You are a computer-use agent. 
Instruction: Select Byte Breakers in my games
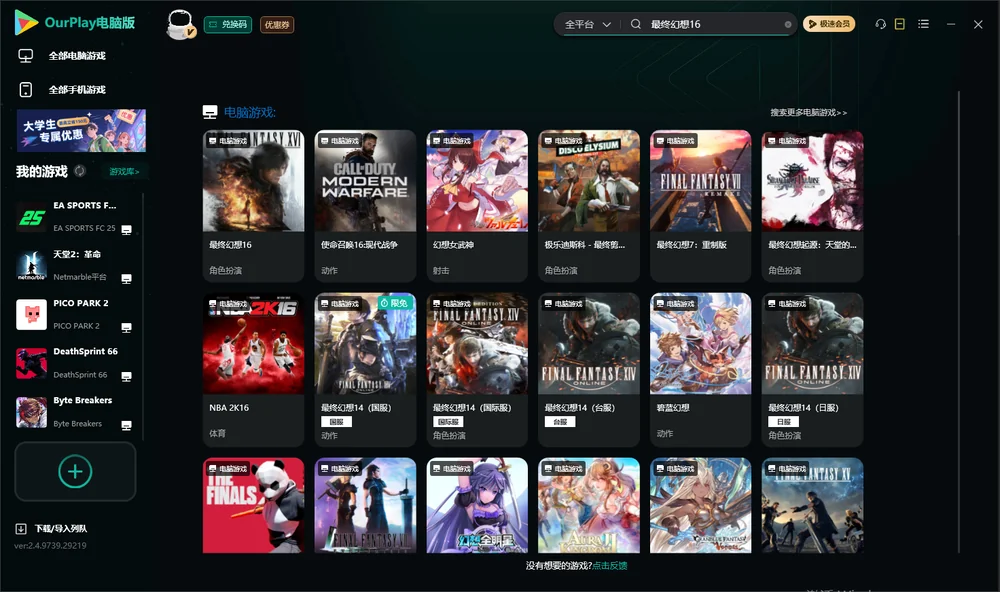click(75, 412)
